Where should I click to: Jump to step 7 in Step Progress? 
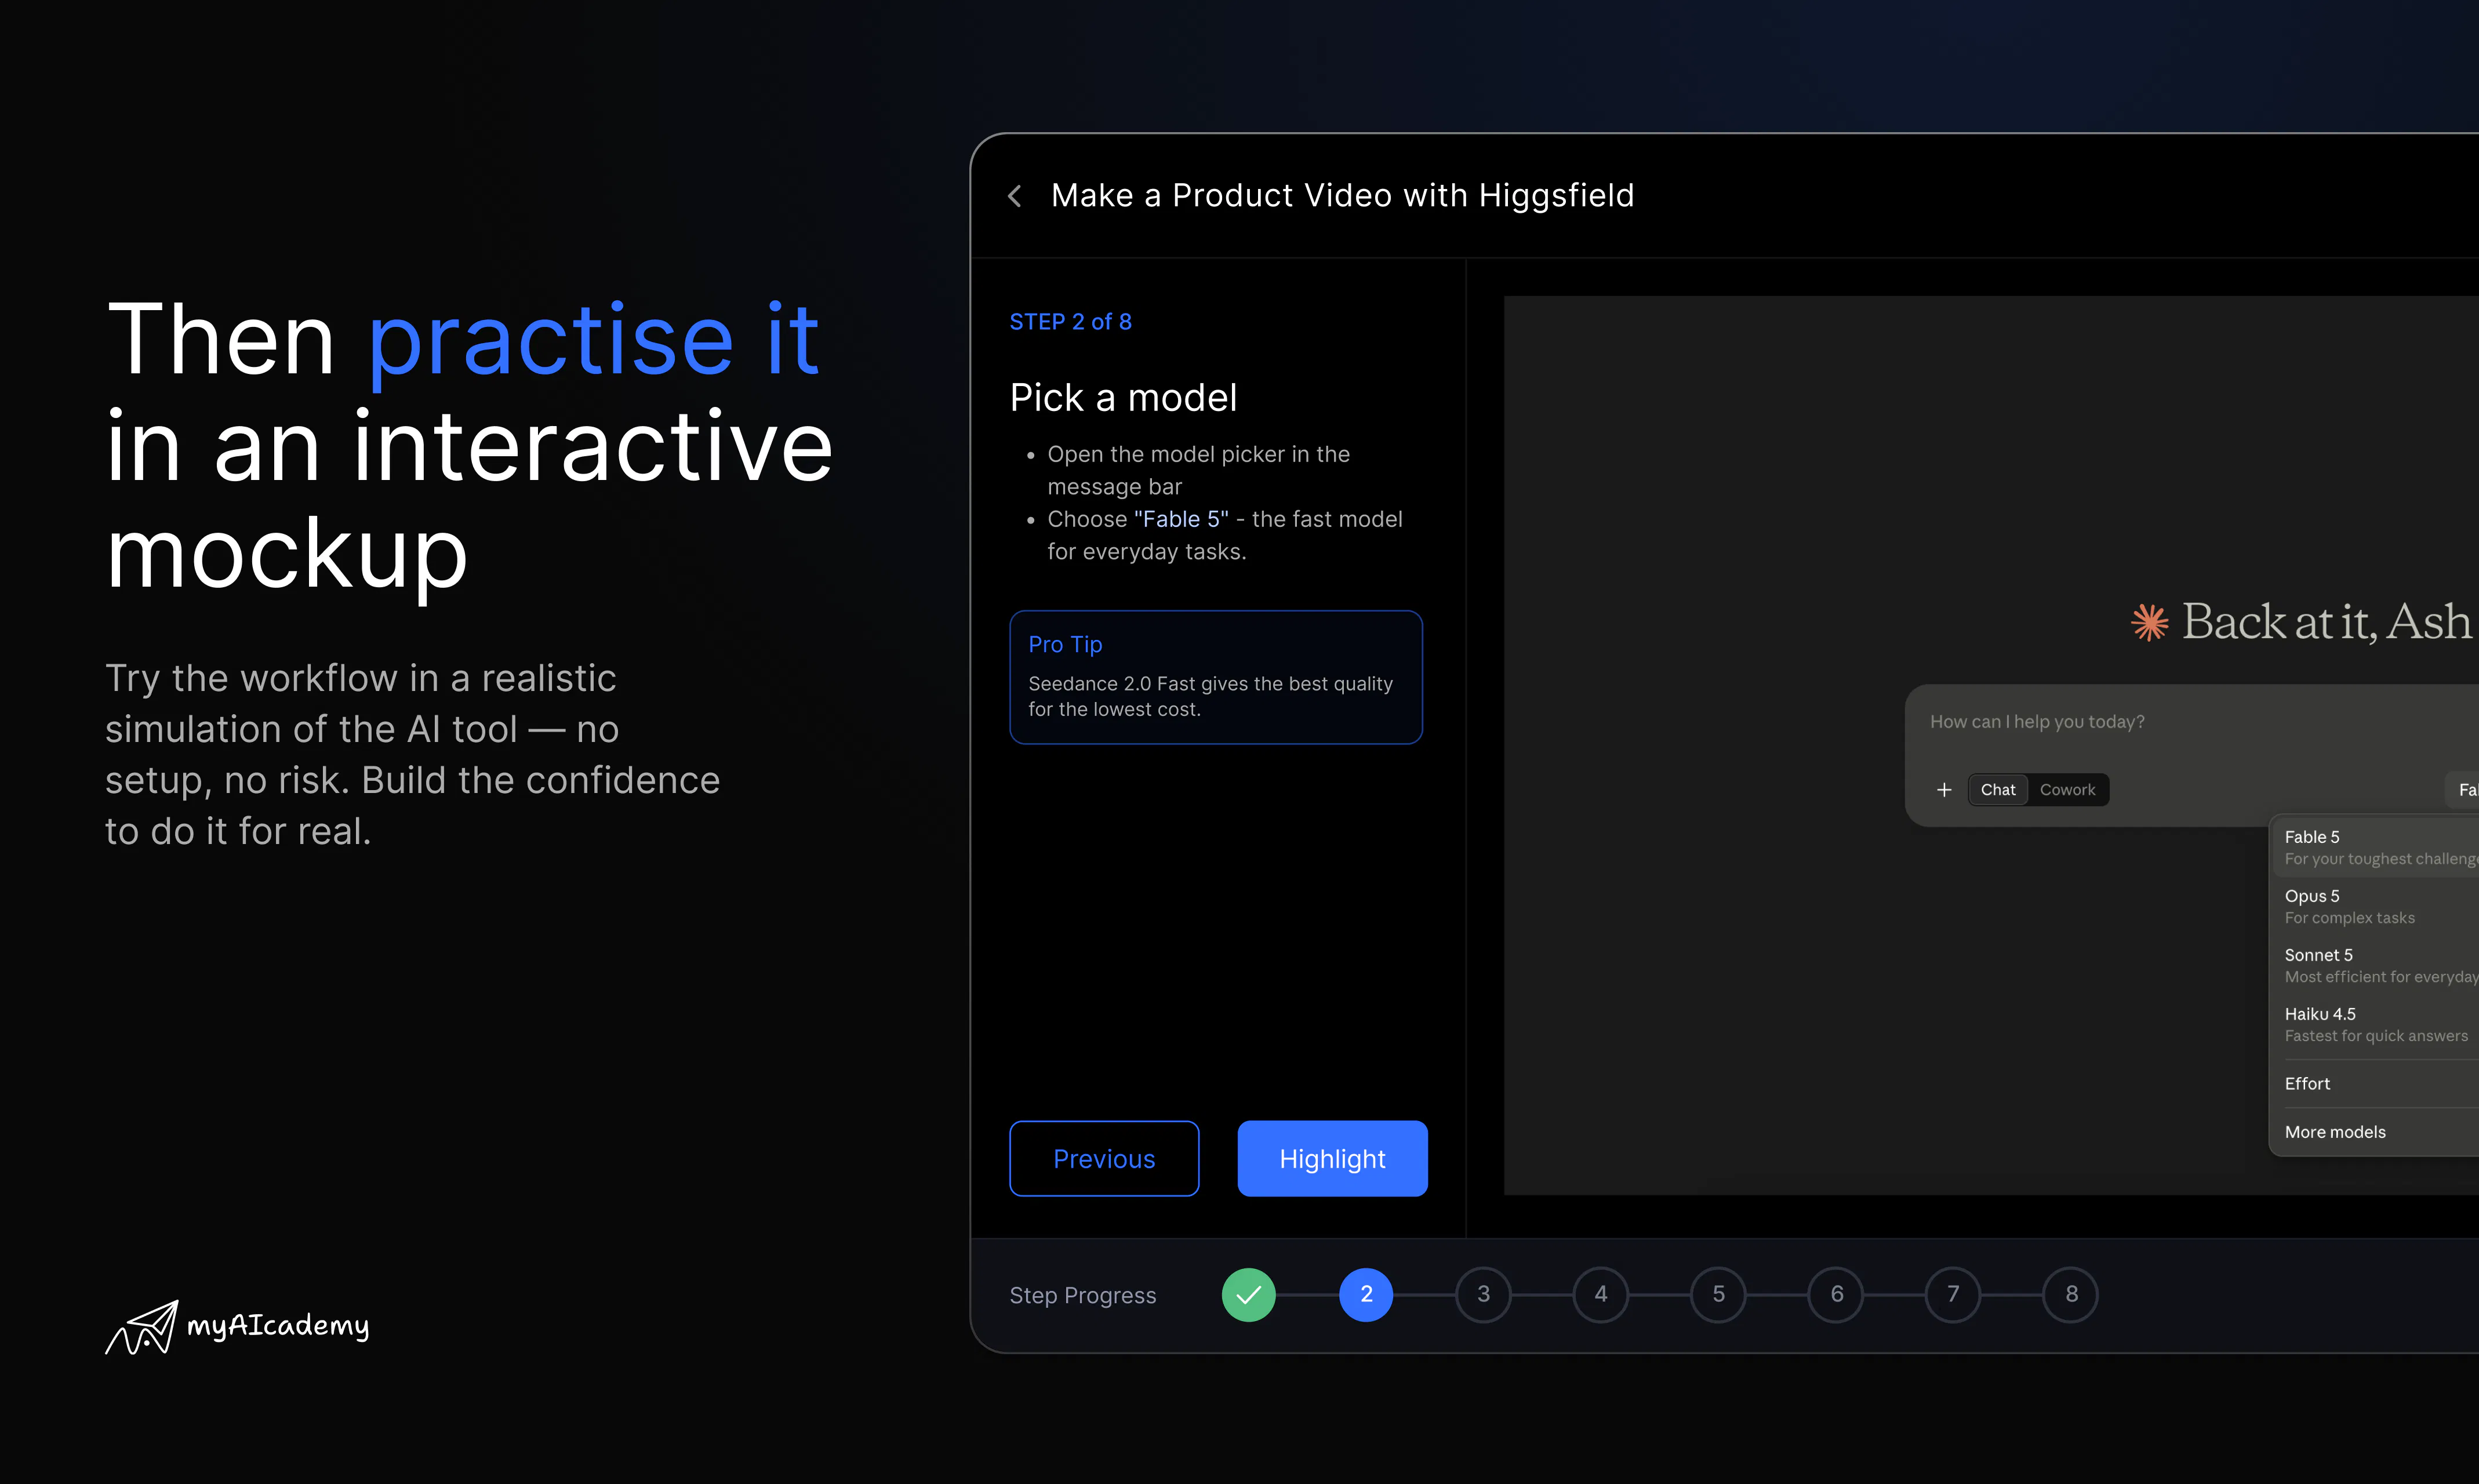coord(1953,1295)
